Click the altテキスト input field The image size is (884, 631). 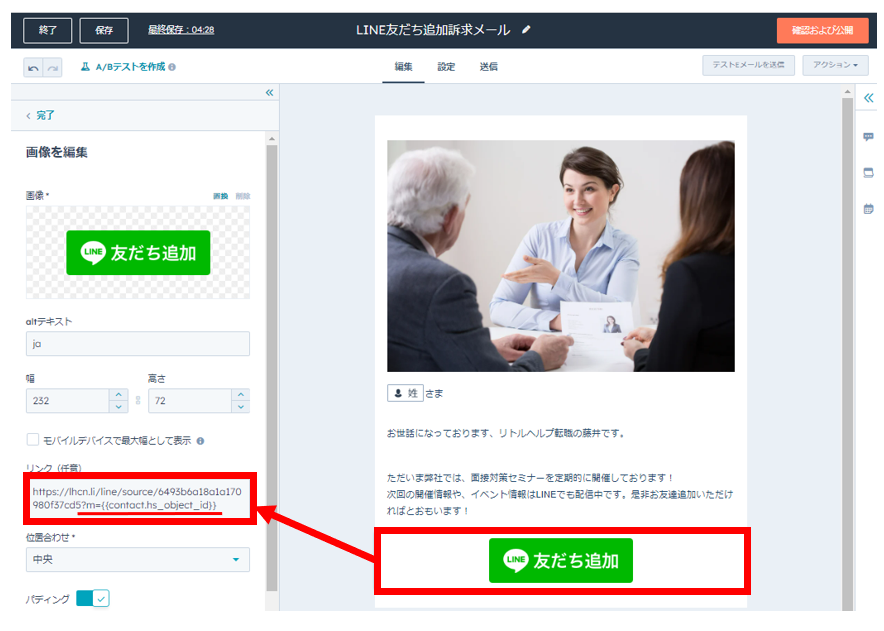point(137,344)
